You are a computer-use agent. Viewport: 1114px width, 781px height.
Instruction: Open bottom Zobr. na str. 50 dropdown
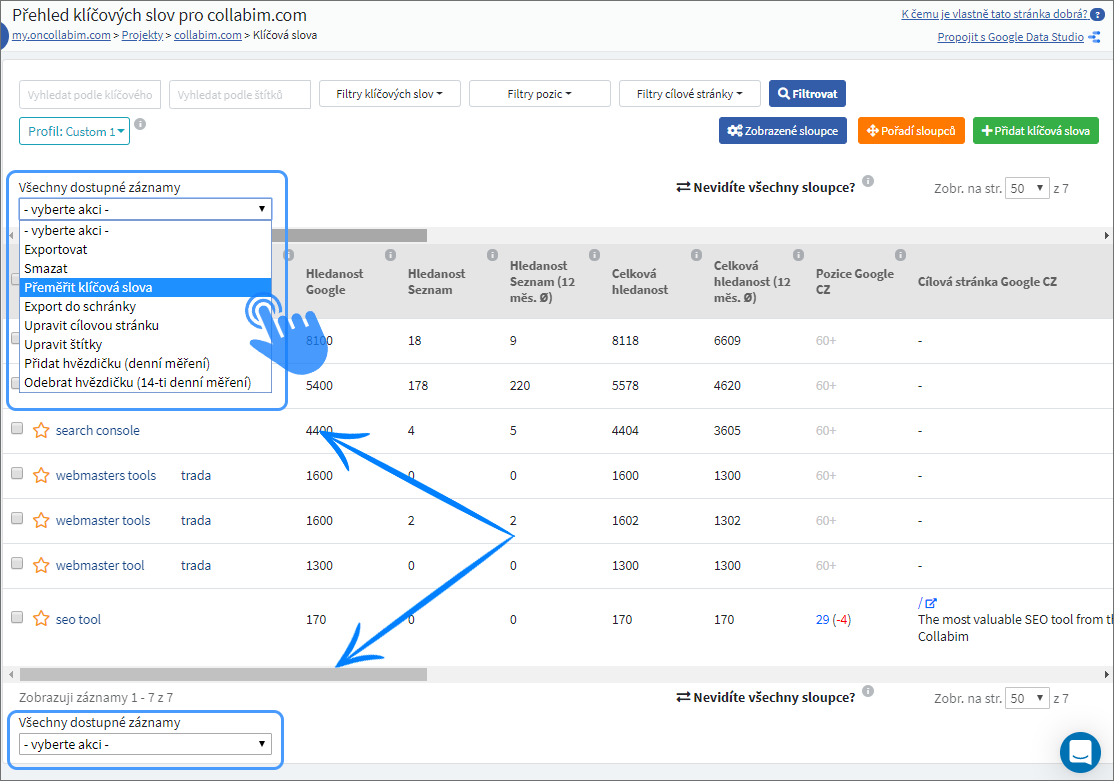tap(1027, 698)
